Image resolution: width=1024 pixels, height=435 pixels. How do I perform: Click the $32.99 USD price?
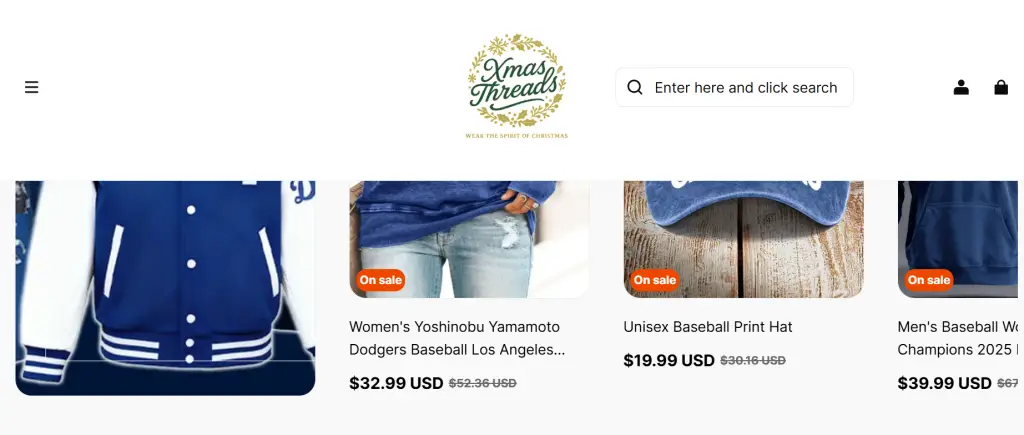396,383
